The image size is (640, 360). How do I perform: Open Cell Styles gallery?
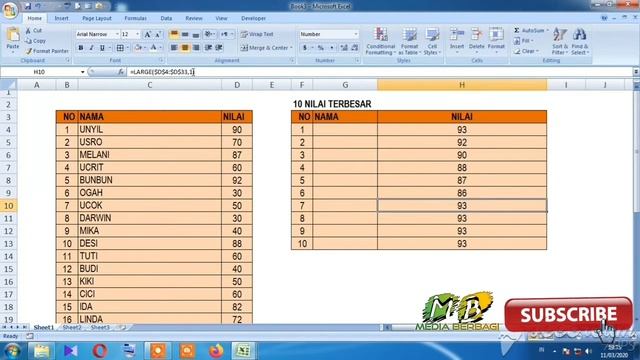(432, 41)
